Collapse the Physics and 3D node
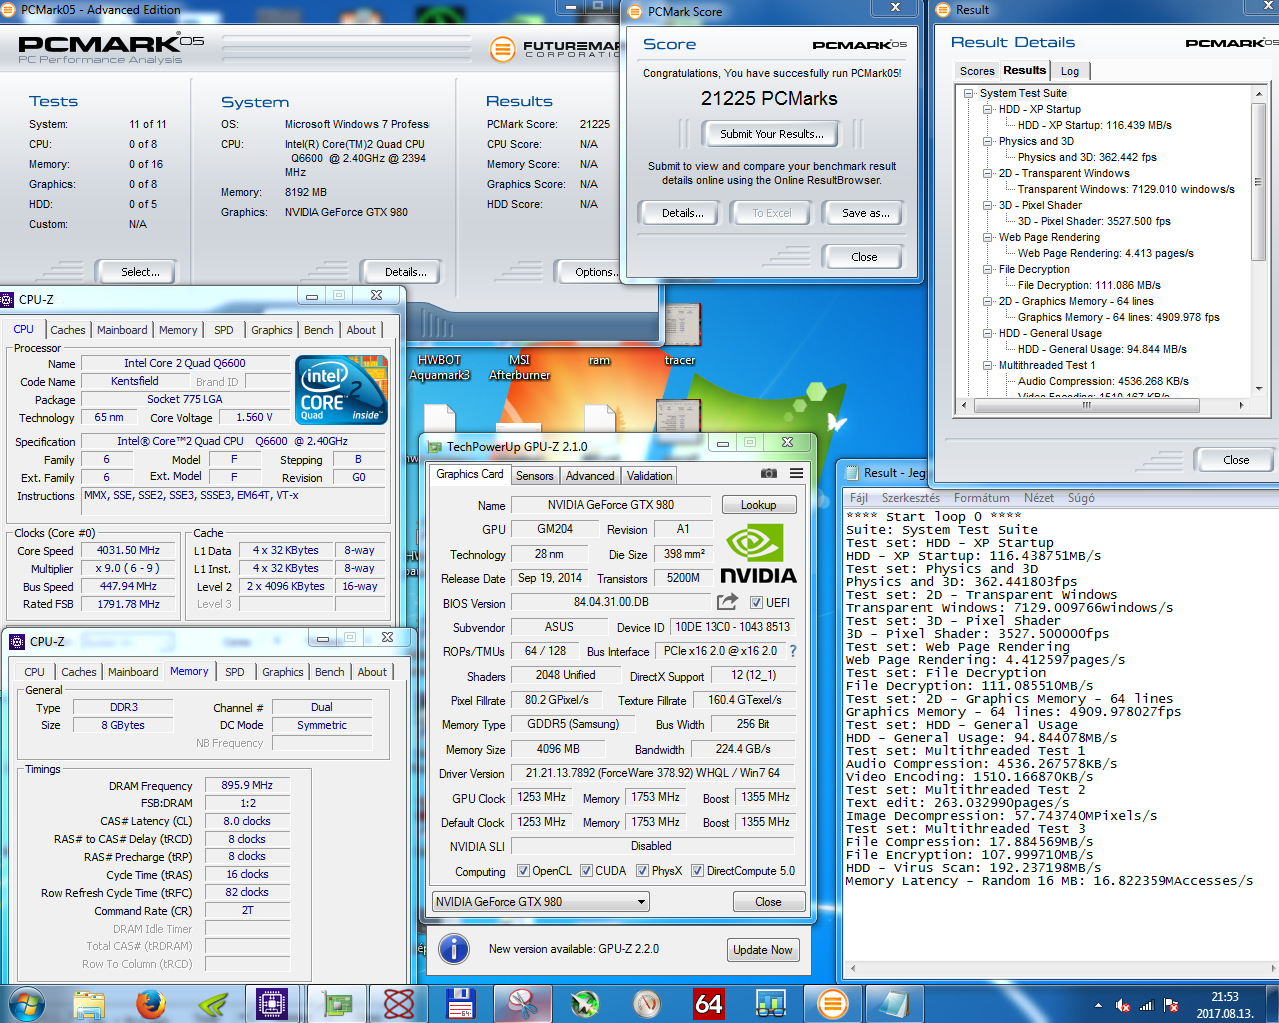 coord(988,141)
